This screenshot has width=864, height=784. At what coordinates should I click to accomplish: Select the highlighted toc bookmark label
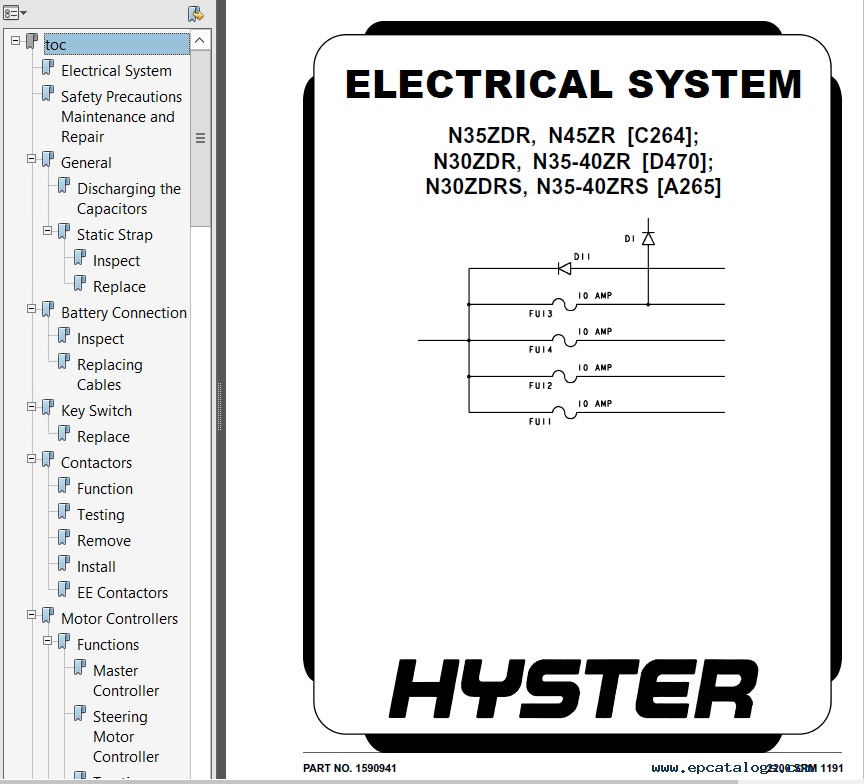[x=116, y=44]
